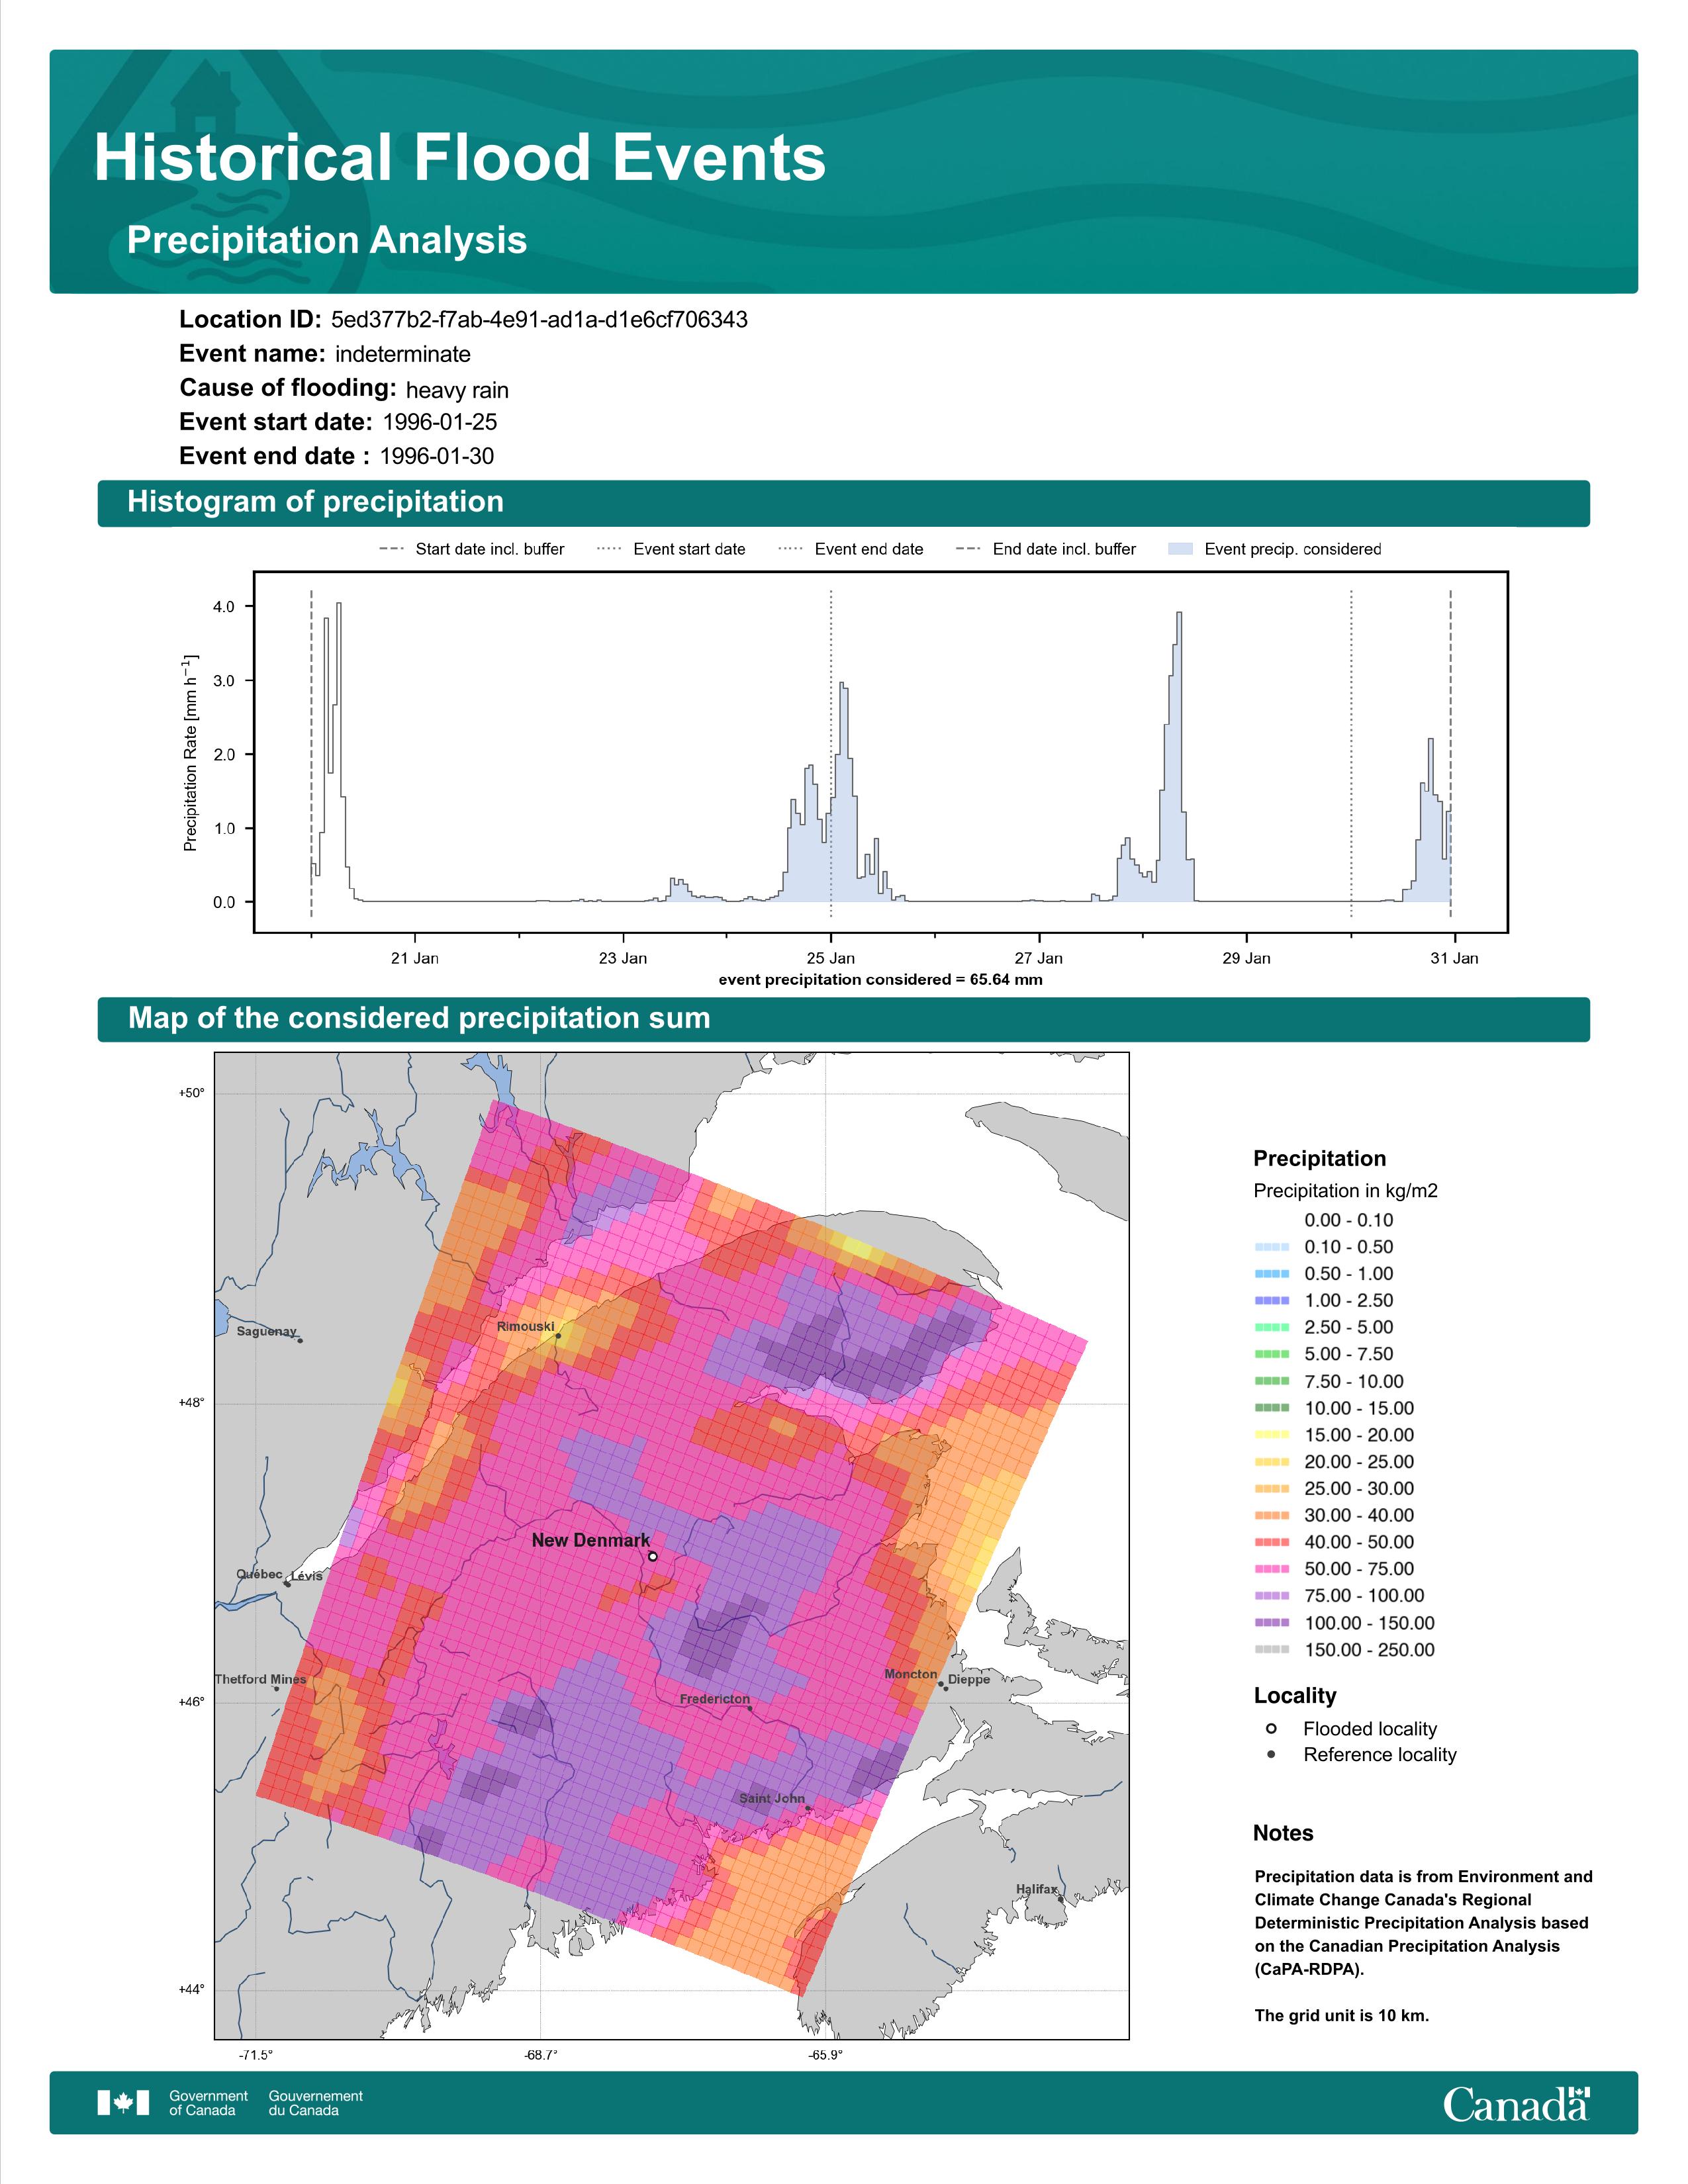This screenshot has width=1688, height=2184.
Task: Click the Precipitation in kg/m2 legend subtitle
Action: pos(1345,1191)
